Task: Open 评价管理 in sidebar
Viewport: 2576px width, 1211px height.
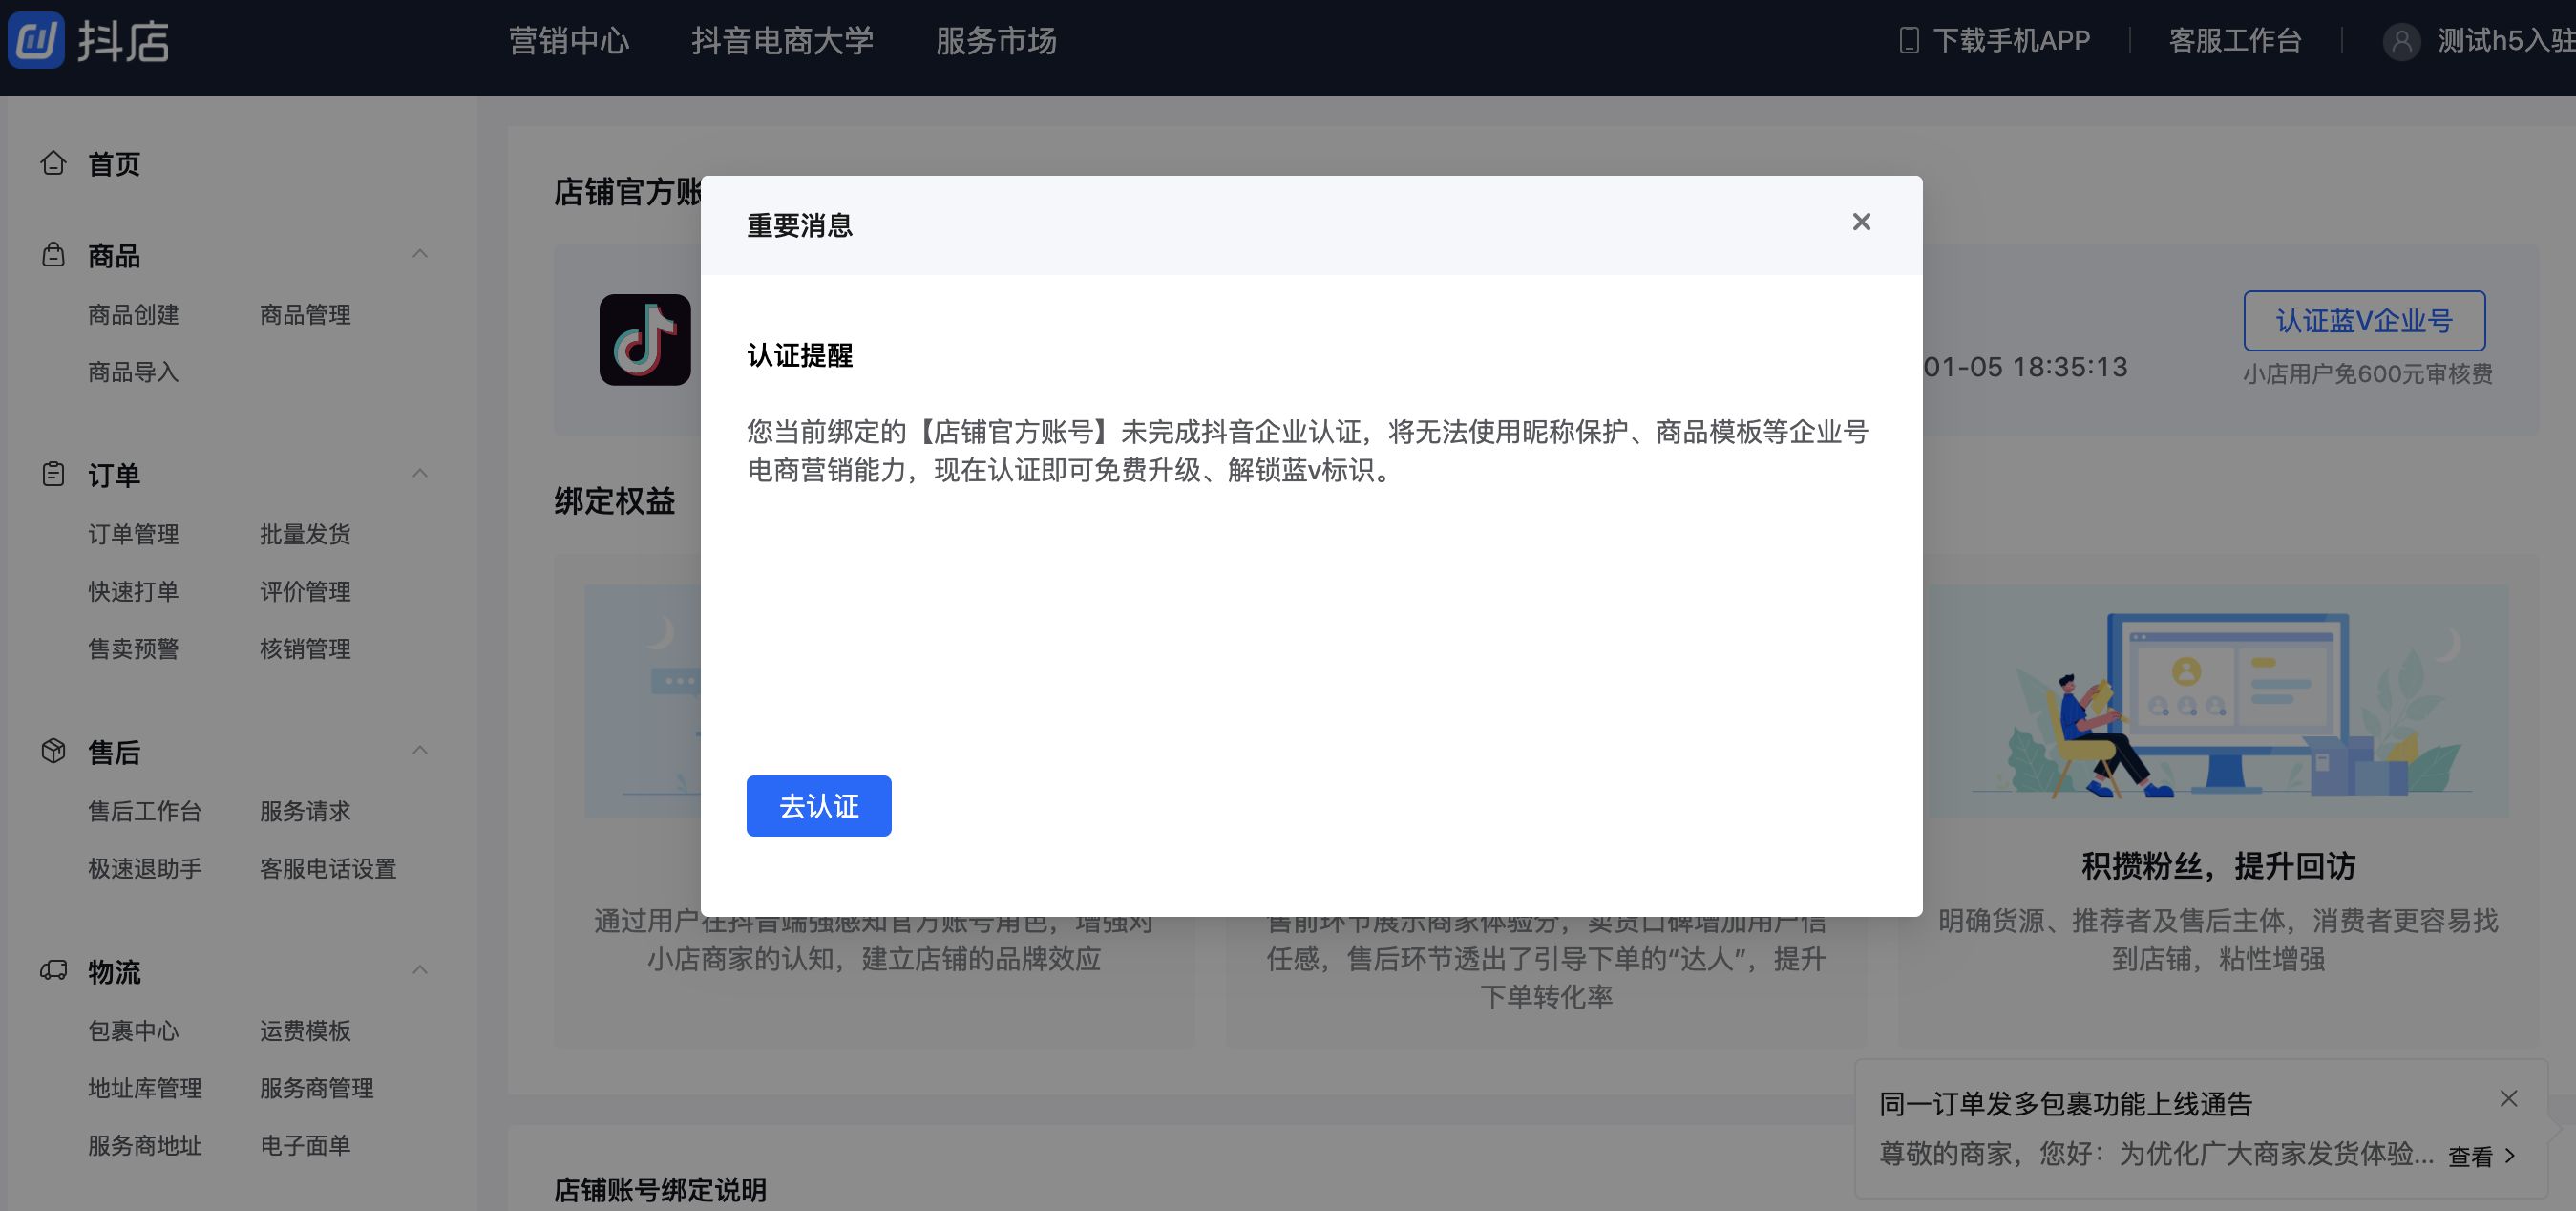Action: pyautogui.click(x=305, y=591)
